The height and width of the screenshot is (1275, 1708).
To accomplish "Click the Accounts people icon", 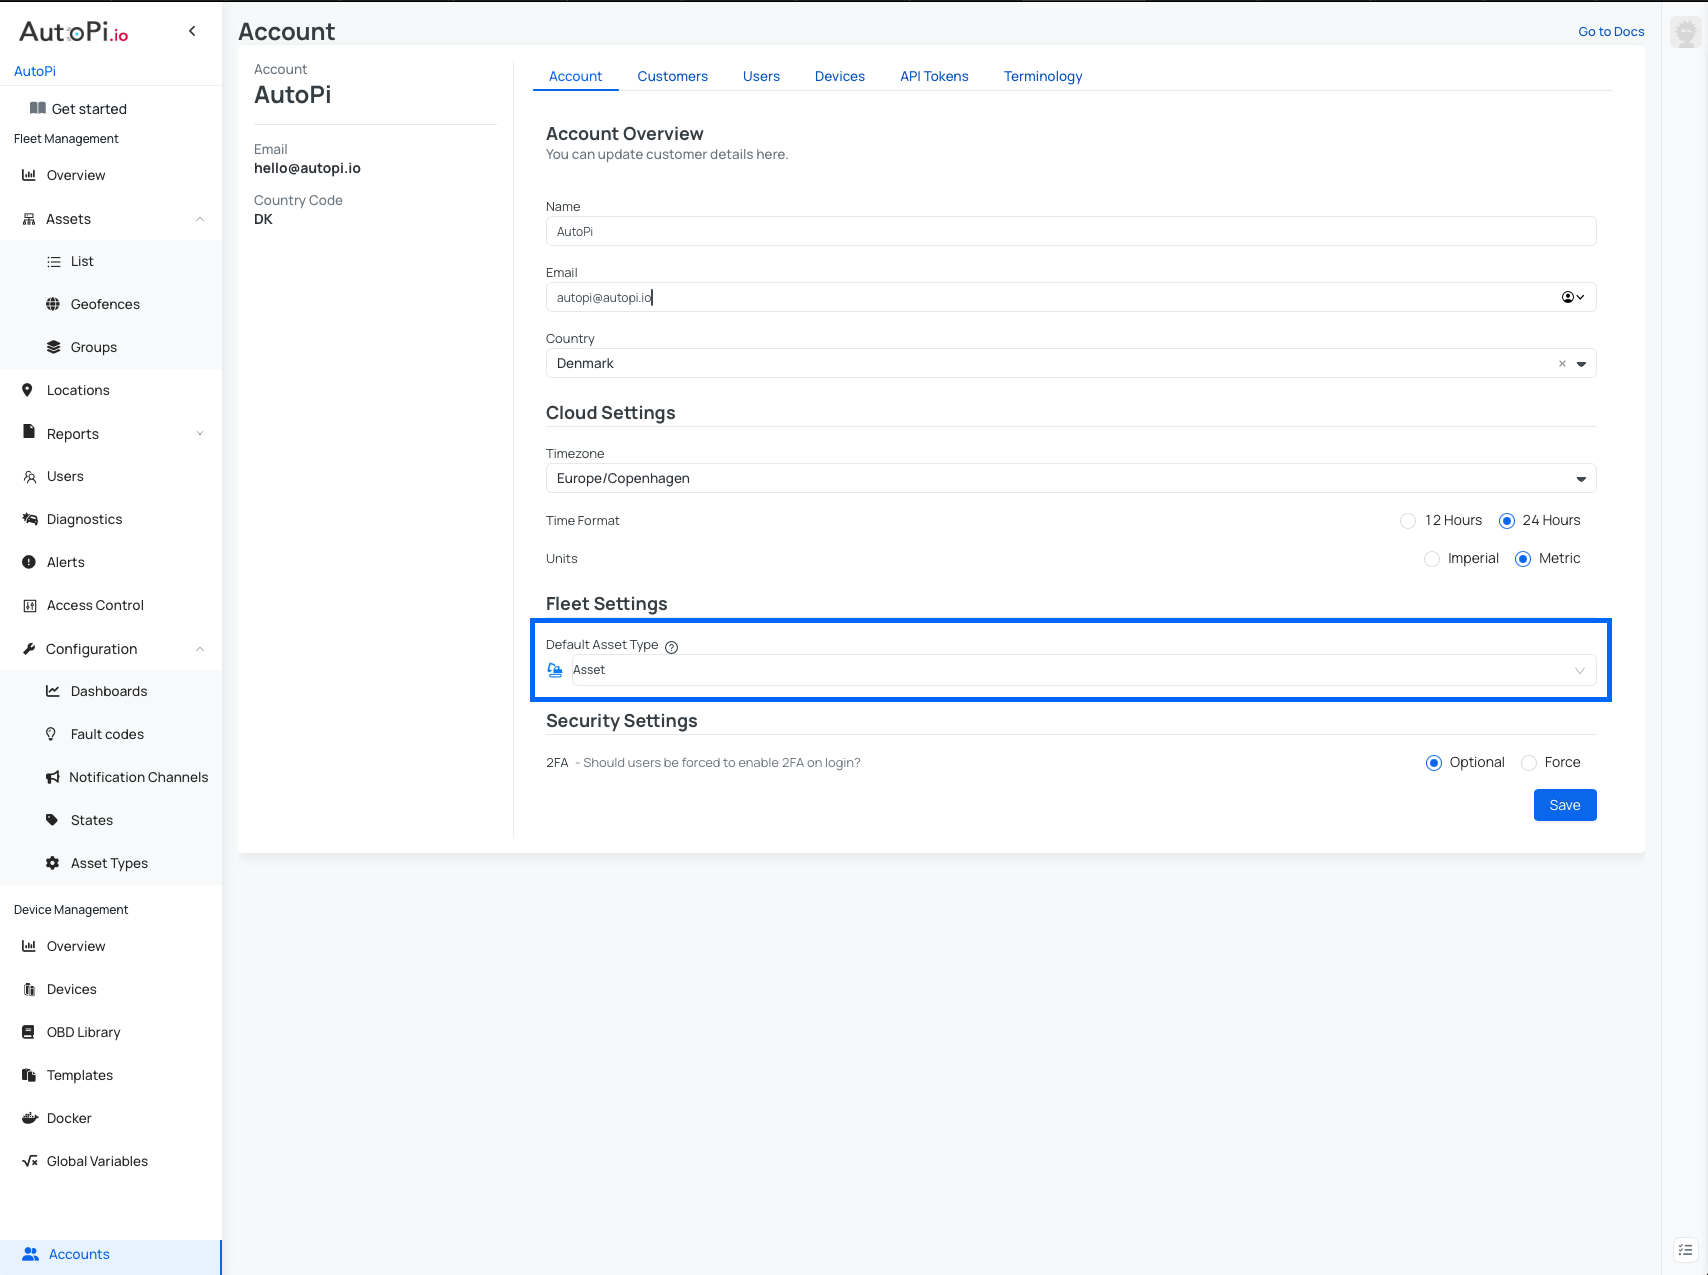I will coord(31,1254).
